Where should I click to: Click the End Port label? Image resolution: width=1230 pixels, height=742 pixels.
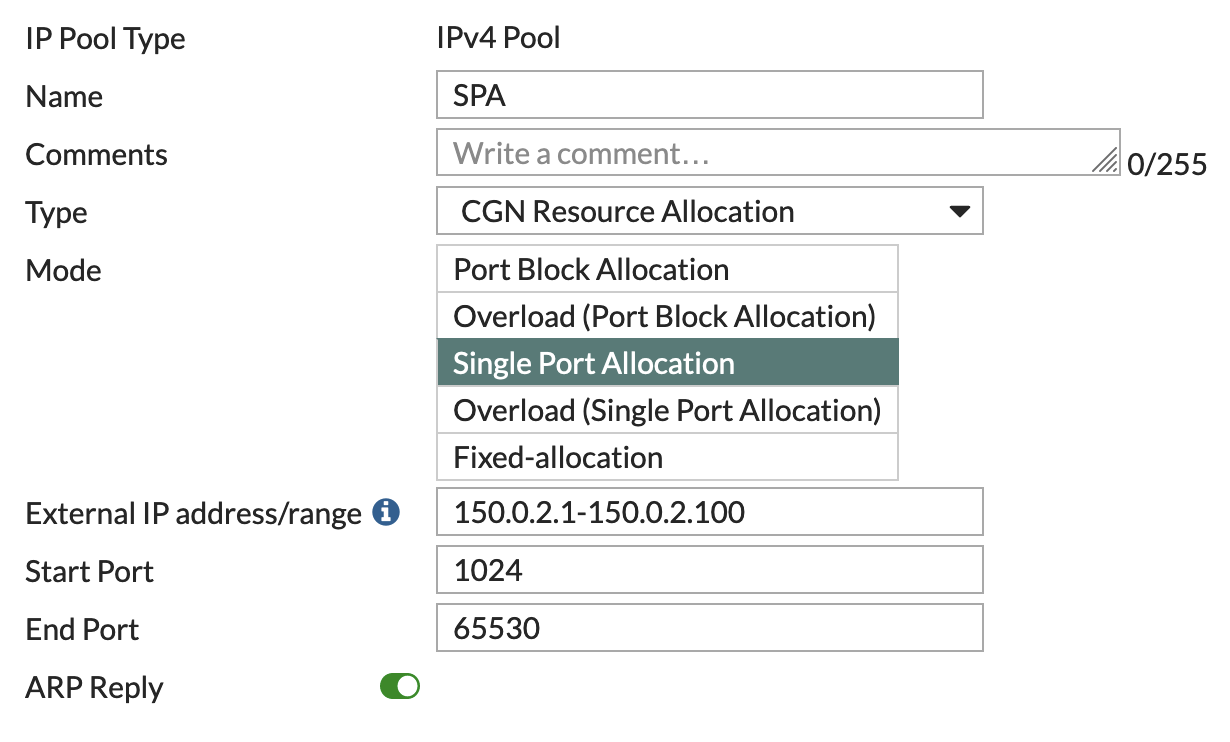tap(82, 630)
